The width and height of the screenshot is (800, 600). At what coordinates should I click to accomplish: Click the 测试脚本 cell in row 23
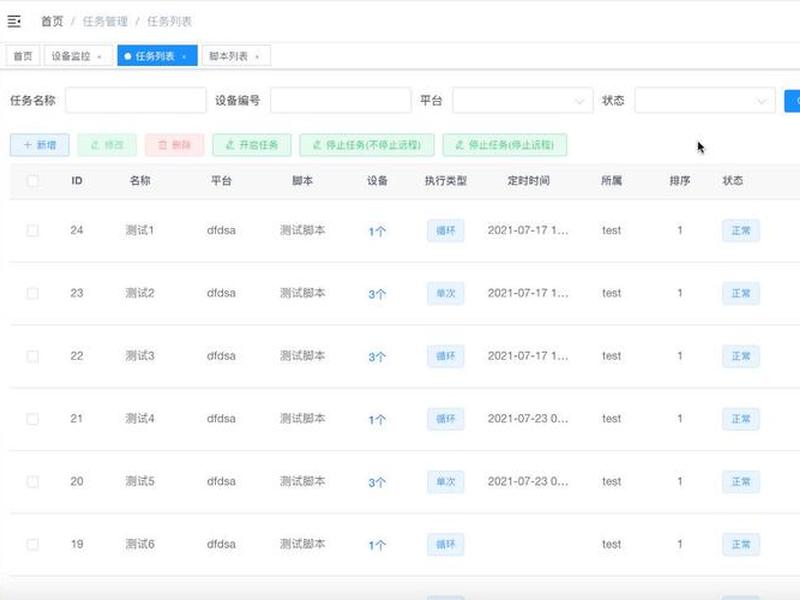pos(303,293)
